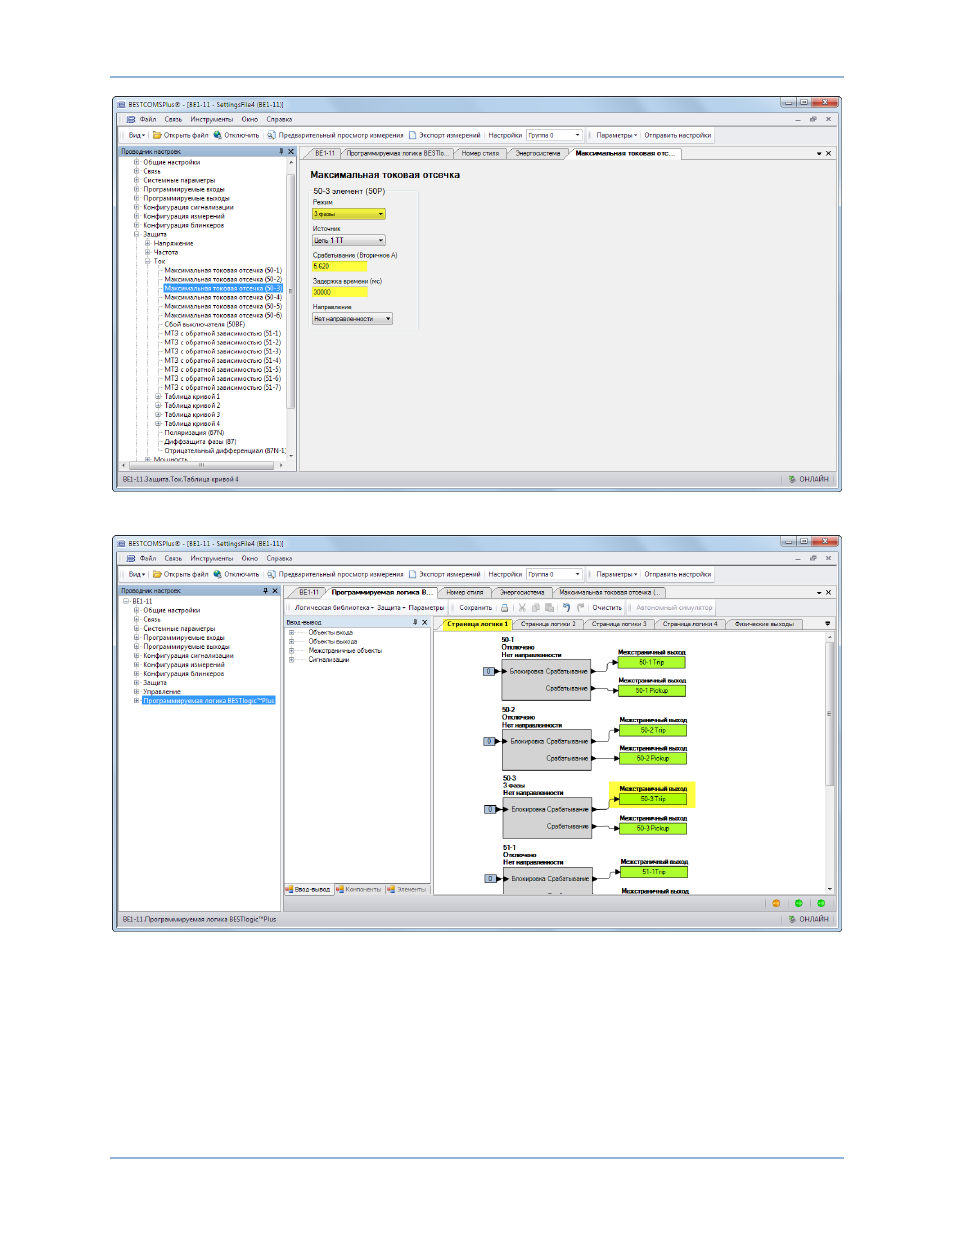Open Инструменты menu in top window

click(212, 119)
